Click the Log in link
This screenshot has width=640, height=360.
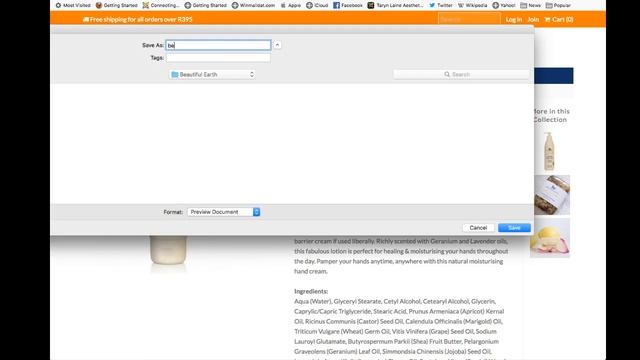click(513, 19)
